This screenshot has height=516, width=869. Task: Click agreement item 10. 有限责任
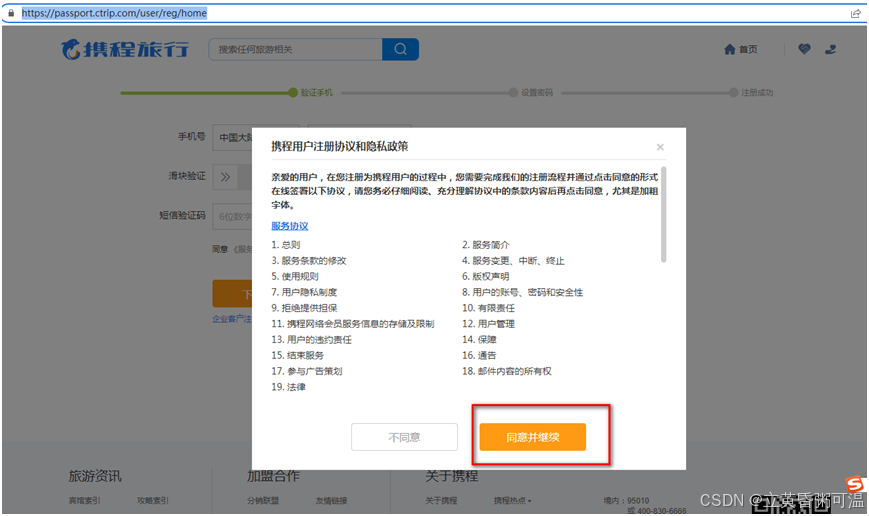click(488, 308)
